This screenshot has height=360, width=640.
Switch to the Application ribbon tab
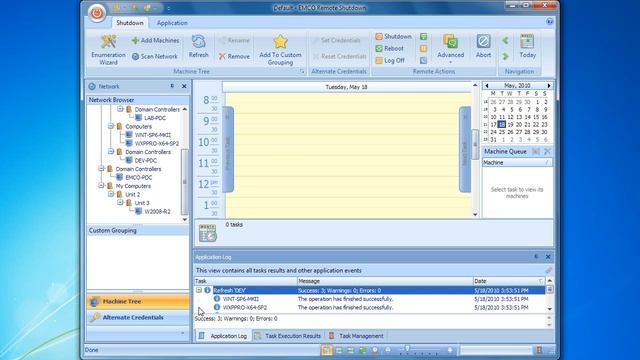(x=172, y=23)
